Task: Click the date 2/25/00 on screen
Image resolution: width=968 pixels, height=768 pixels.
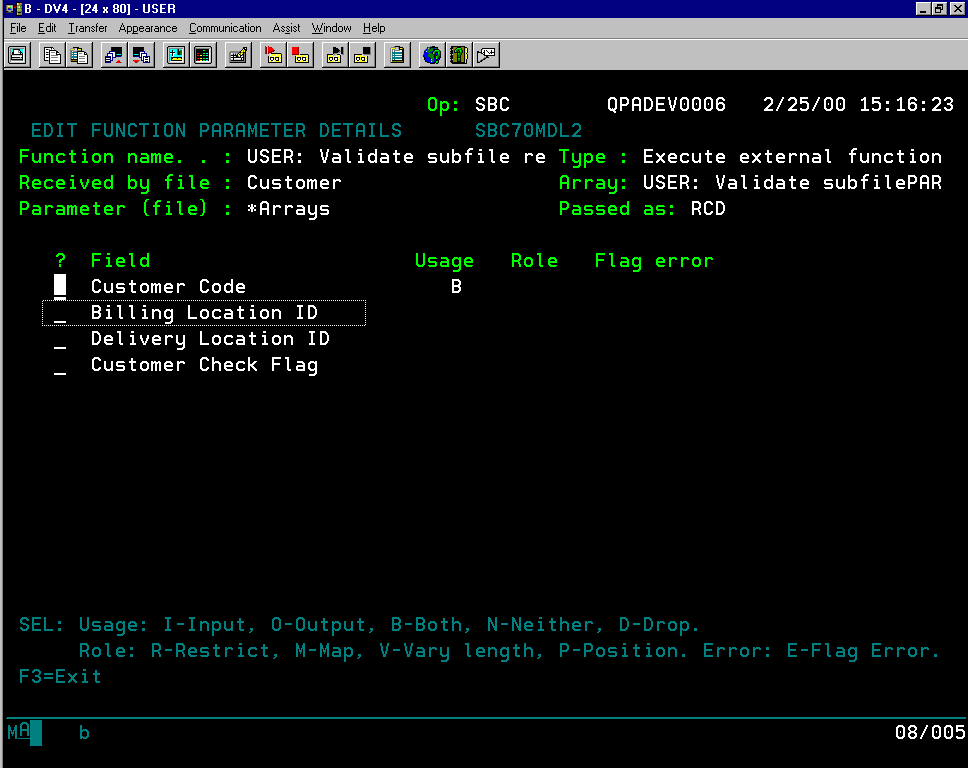Action: coord(804,104)
